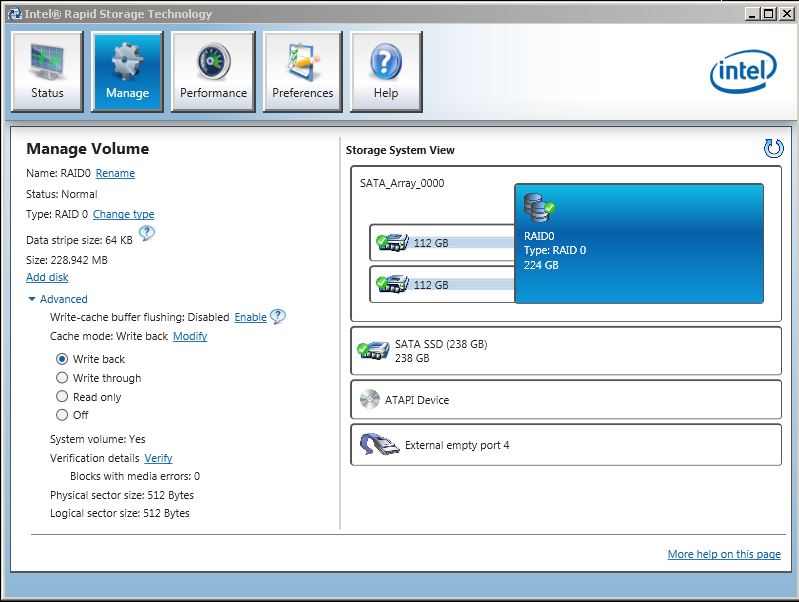
Task: Click the SATA SSD (238 GB) drive icon
Action: (x=373, y=351)
